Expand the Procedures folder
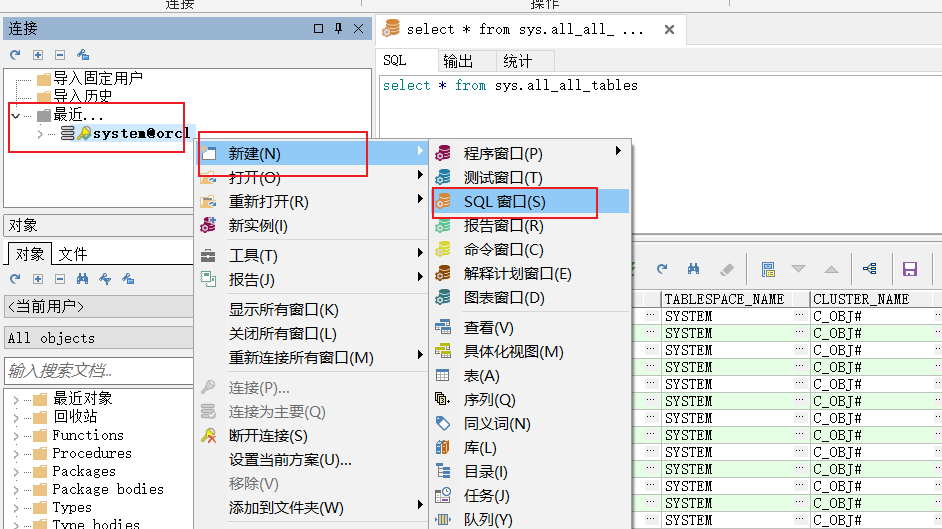The image size is (942, 529). (x=16, y=453)
